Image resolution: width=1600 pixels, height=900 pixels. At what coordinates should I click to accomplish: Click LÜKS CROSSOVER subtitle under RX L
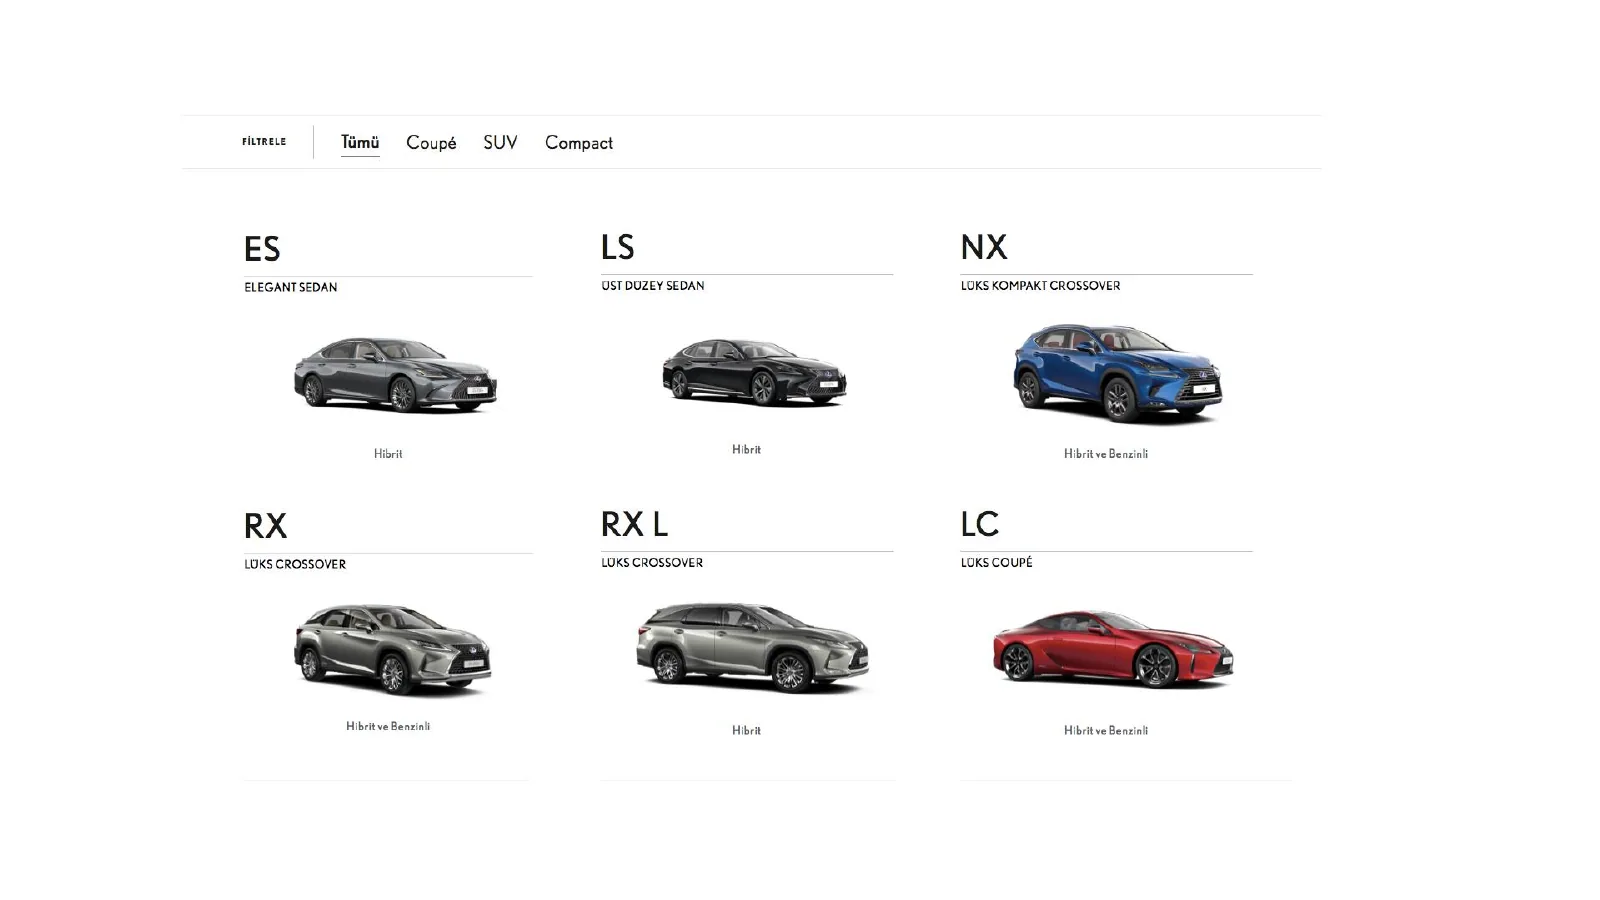tap(652, 562)
